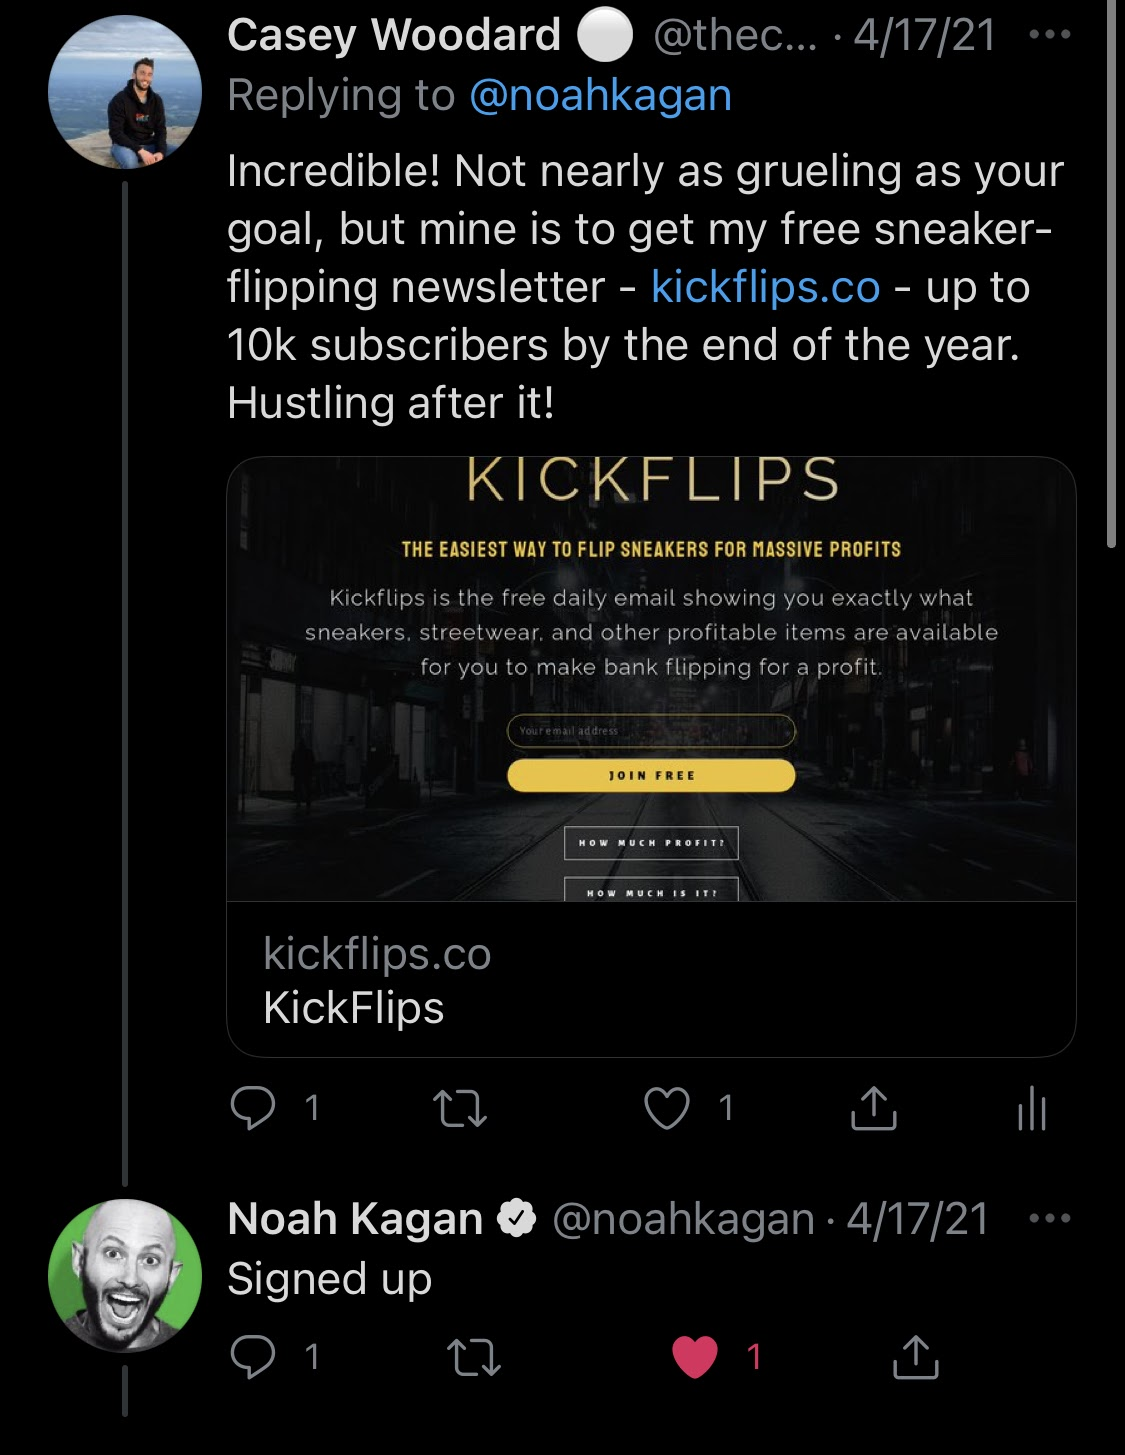Unlike Noah Kagan's 'Signed up' tweet
Image resolution: width=1125 pixels, height=1455 pixels.
click(x=695, y=1357)
